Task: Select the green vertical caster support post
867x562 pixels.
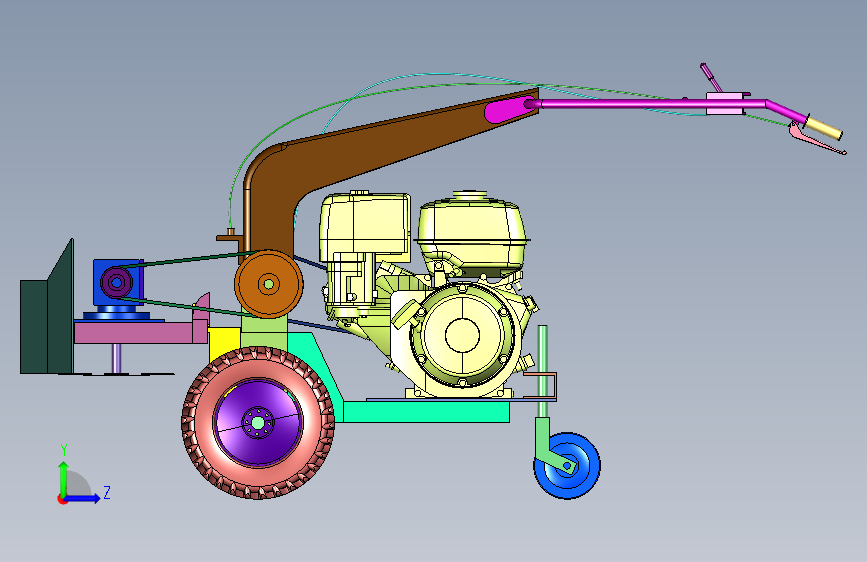Action: coord(543,371)
